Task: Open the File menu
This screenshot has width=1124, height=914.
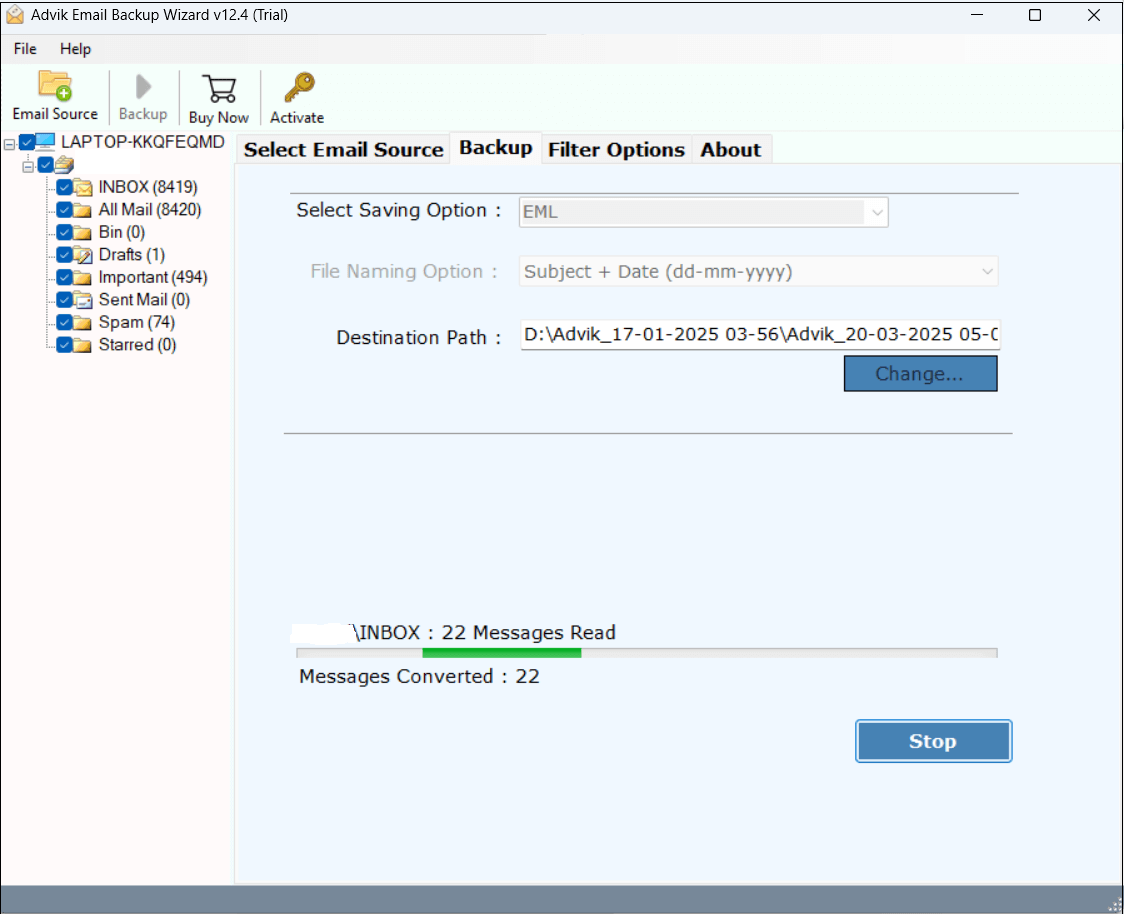Action: (25, 49)
